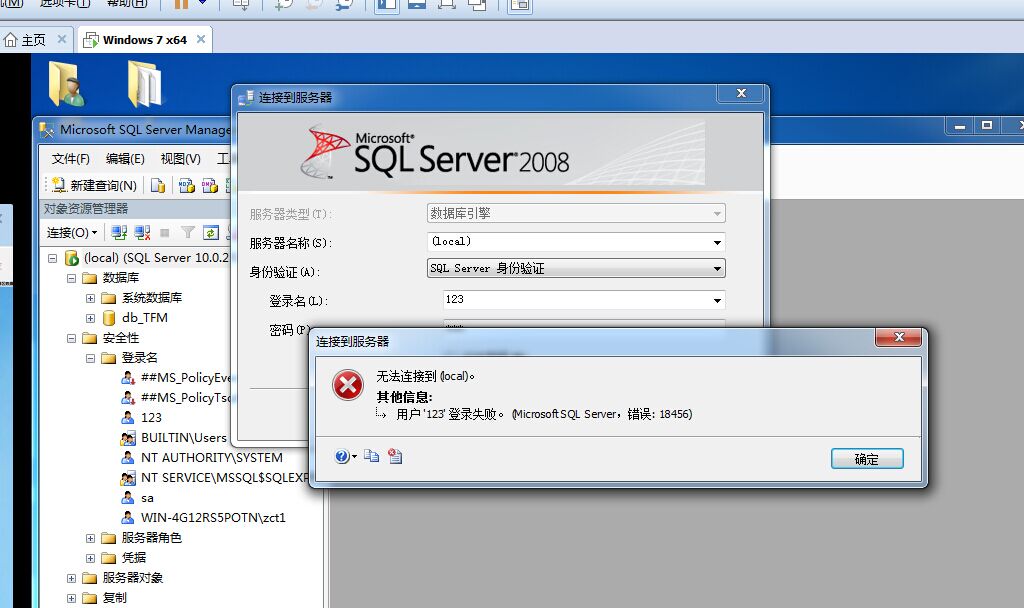The image size is (1024, 608).
Task: Collapse the 数据库 folder node
Action: 71,278
